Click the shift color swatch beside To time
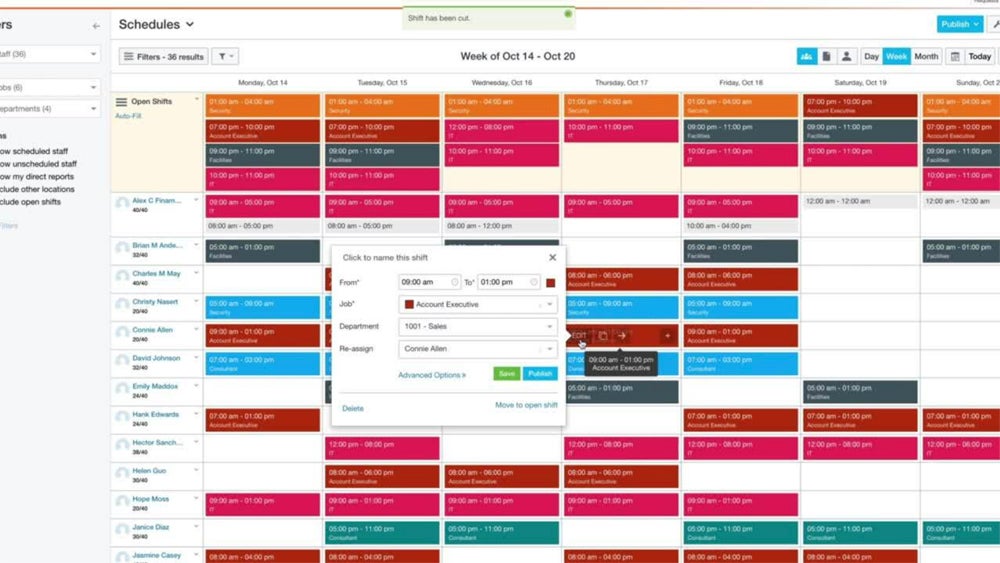The image size is (1000, 563). [x=550, y=282]
